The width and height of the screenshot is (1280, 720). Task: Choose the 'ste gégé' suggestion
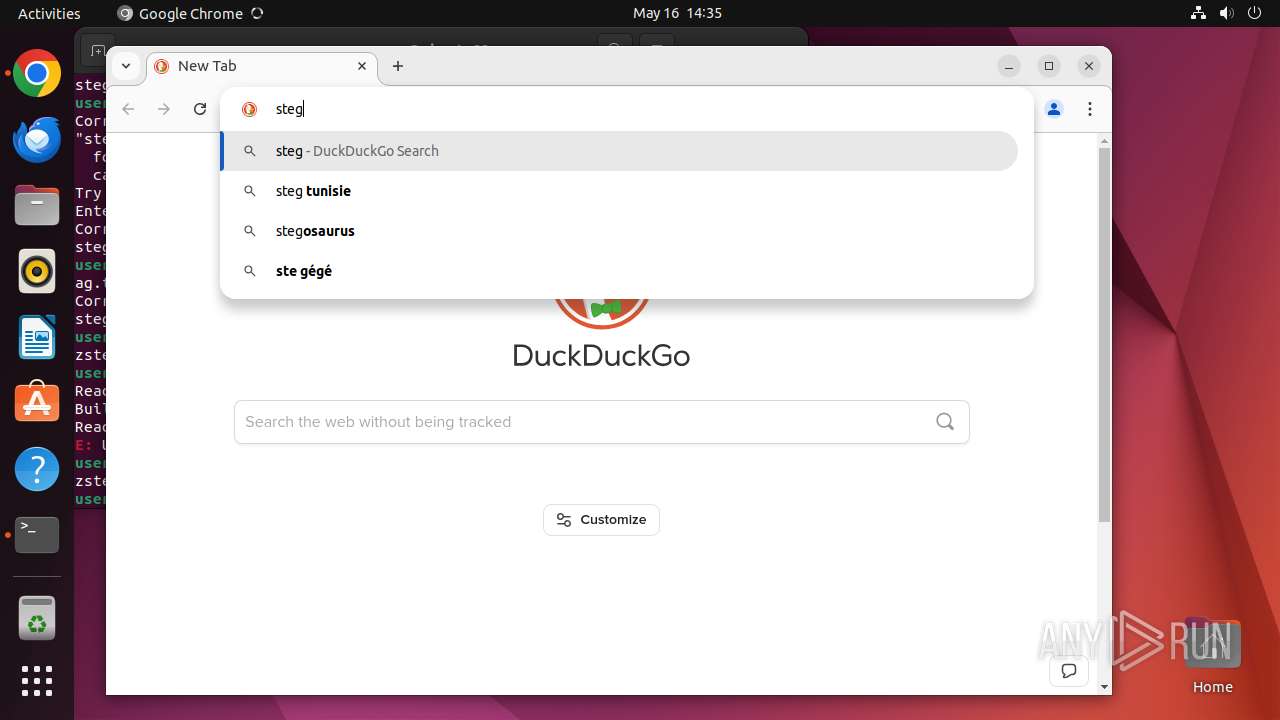point(619,271)
